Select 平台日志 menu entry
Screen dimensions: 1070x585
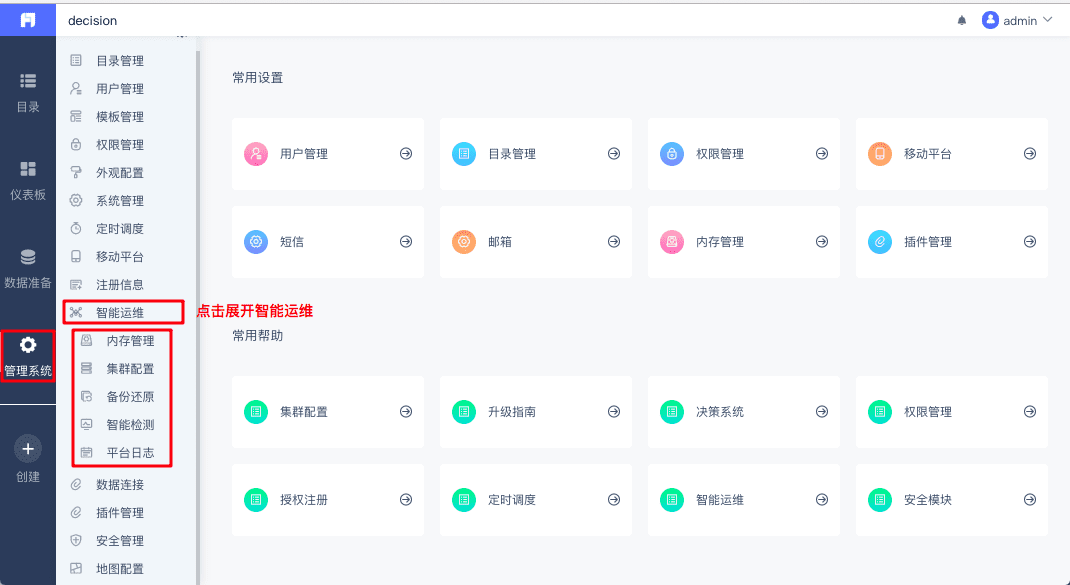pos(130,453)
